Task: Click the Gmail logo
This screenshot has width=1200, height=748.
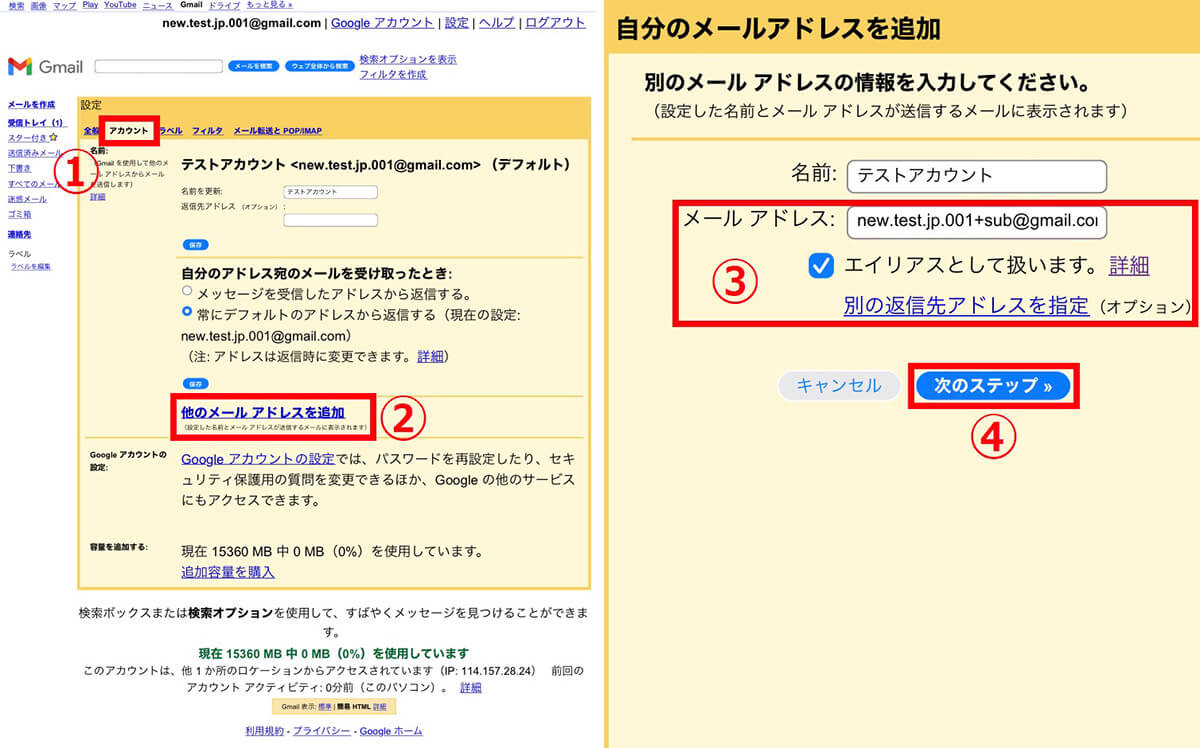Action: click(x=45, y=67)
